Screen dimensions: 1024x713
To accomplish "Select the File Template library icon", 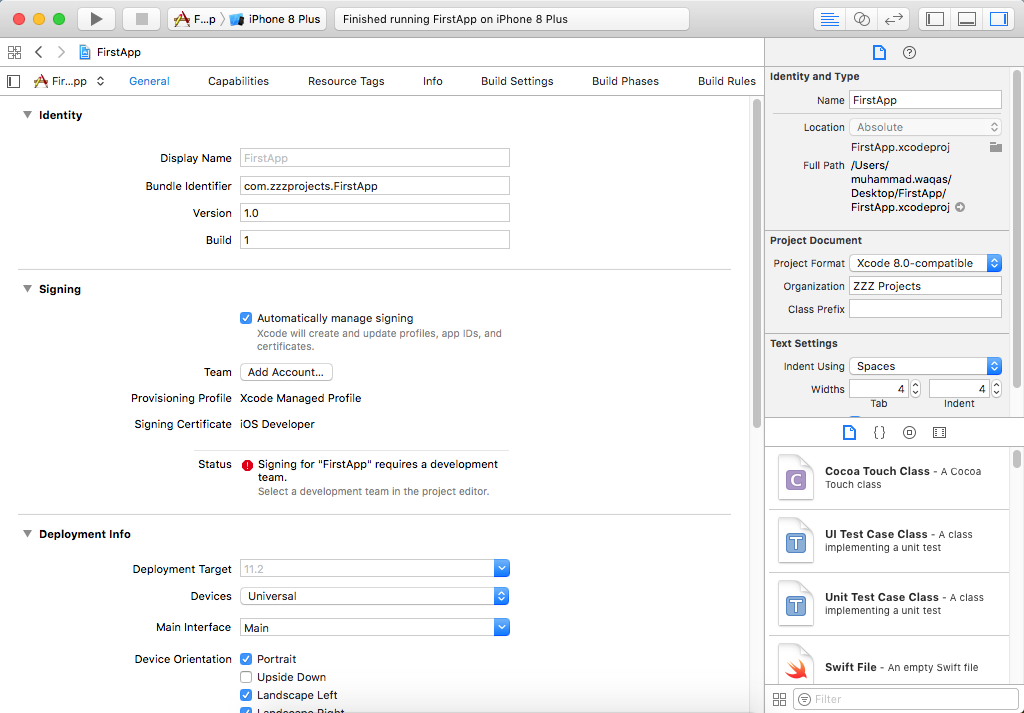I will [849, 432].
